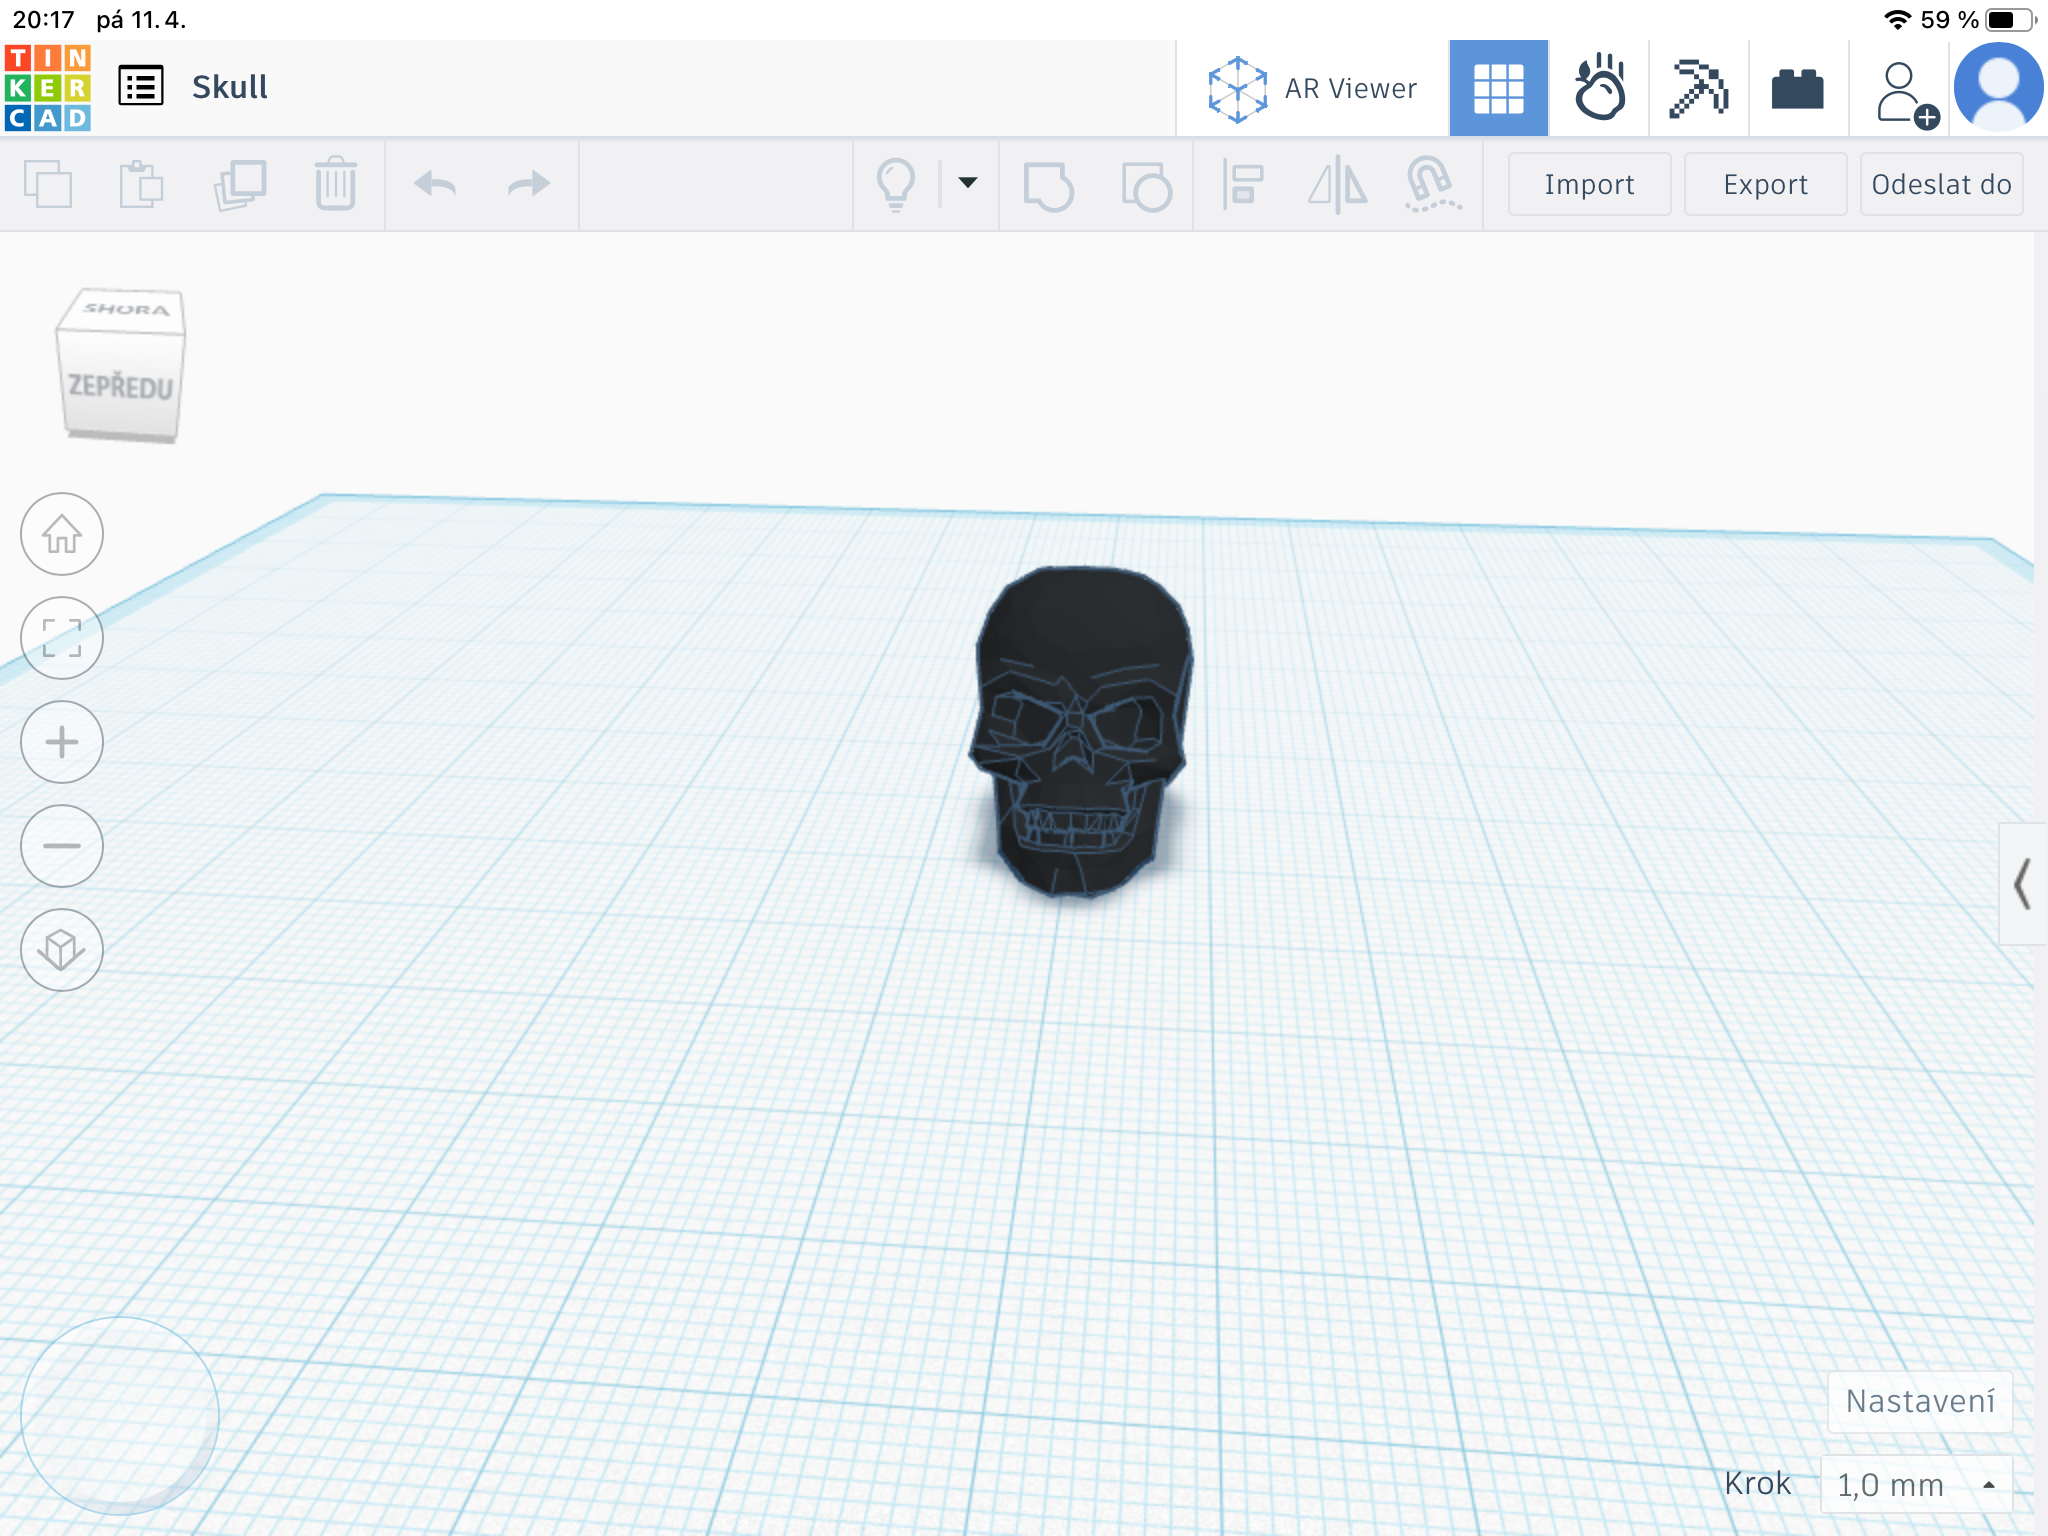2048x1536 pixels.
Task: Click the Skull design name
Action: (230, 87)
